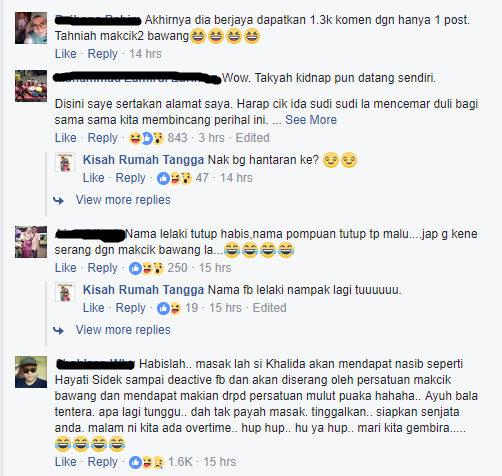
Task: Like the 1.3k komen comment
Action: [x=66, y=54]
